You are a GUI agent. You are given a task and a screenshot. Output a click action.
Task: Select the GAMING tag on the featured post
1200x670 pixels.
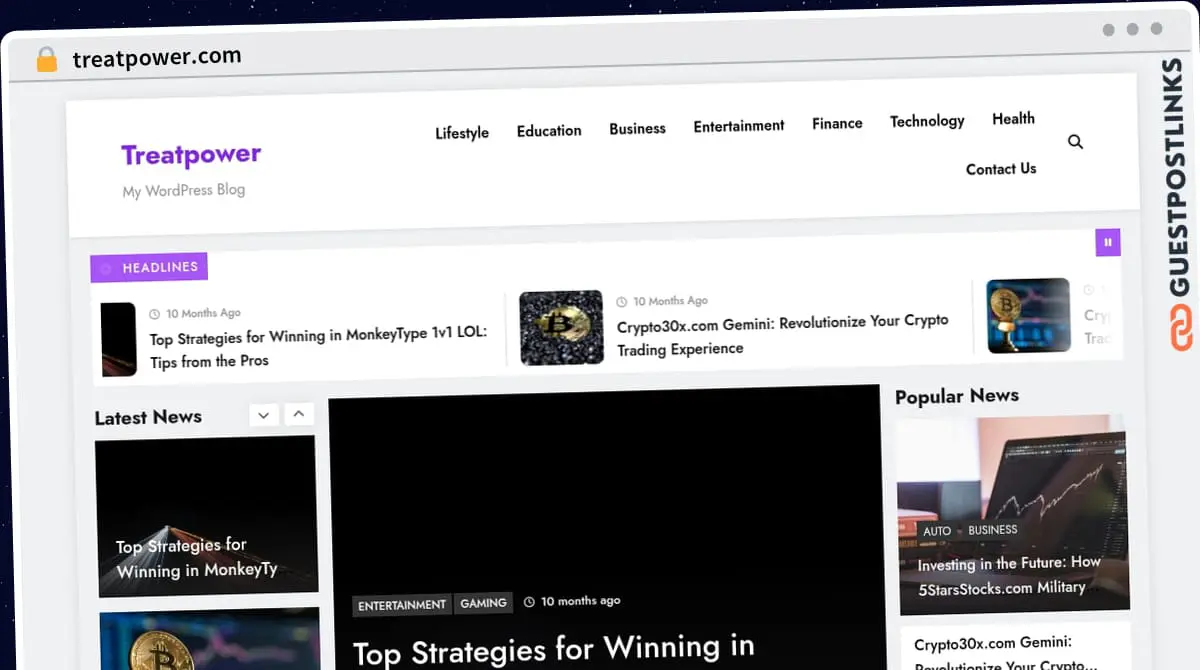click(x=484, y=603)
